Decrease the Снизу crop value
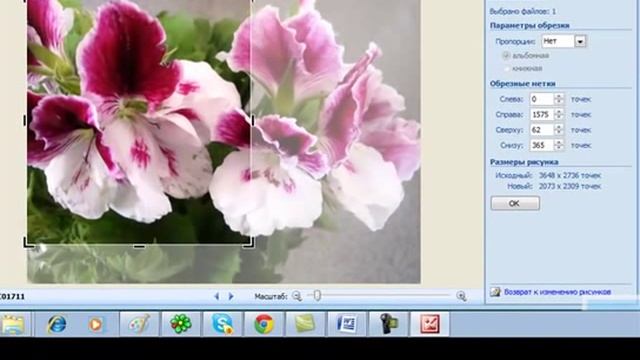Viewport: 640px width, 360px height. [x=559, y=148]
